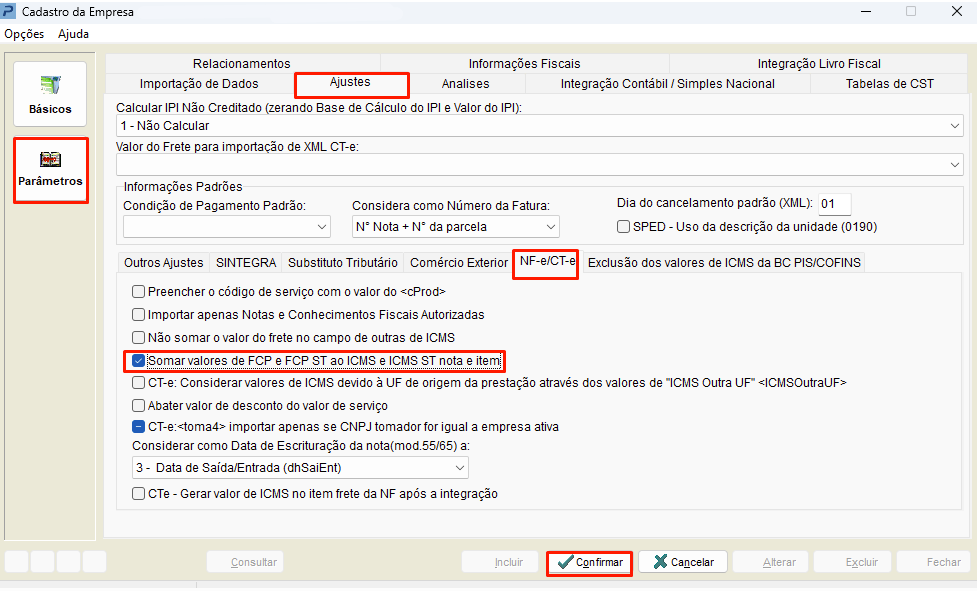The height and width of the screenshot is (591, 977).
Task: Open Exclusão dos valores de ICMS sub-tab
Action: pyautogui.click(x=724, y=263)
